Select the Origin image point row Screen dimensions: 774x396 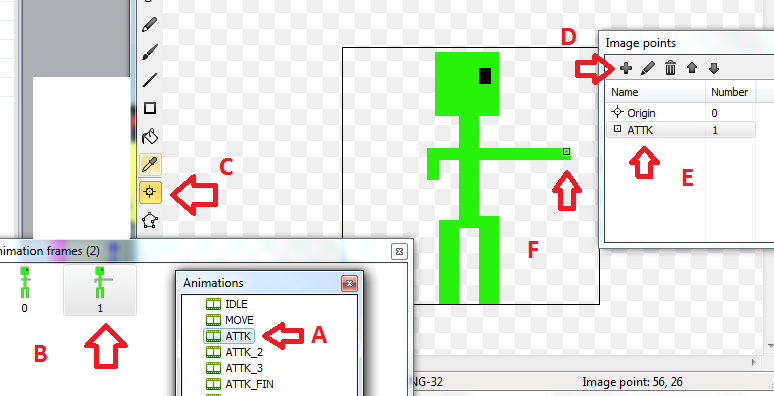681,113
